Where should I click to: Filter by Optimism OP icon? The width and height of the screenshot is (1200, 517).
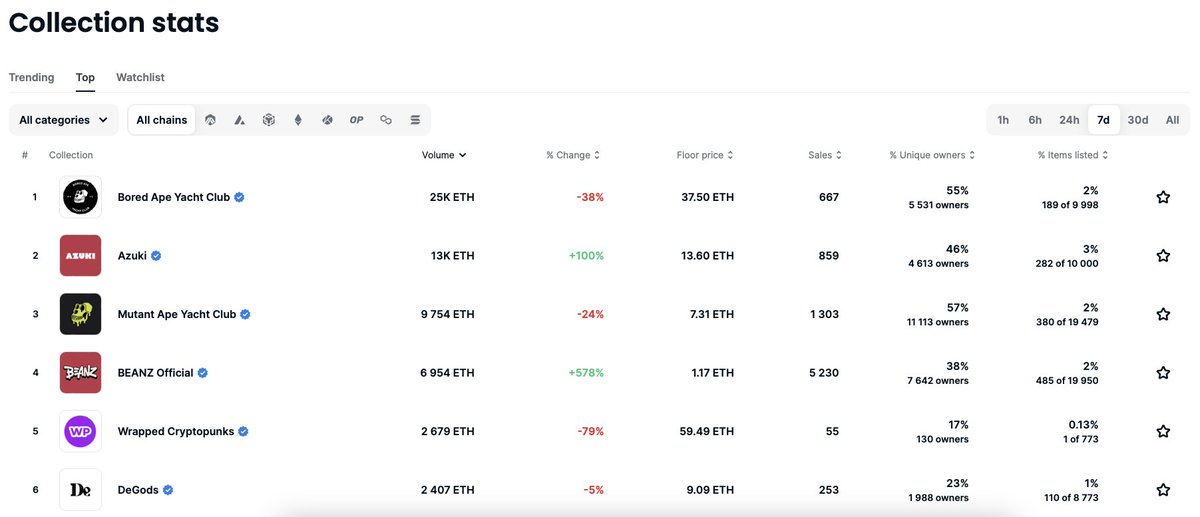356,120
